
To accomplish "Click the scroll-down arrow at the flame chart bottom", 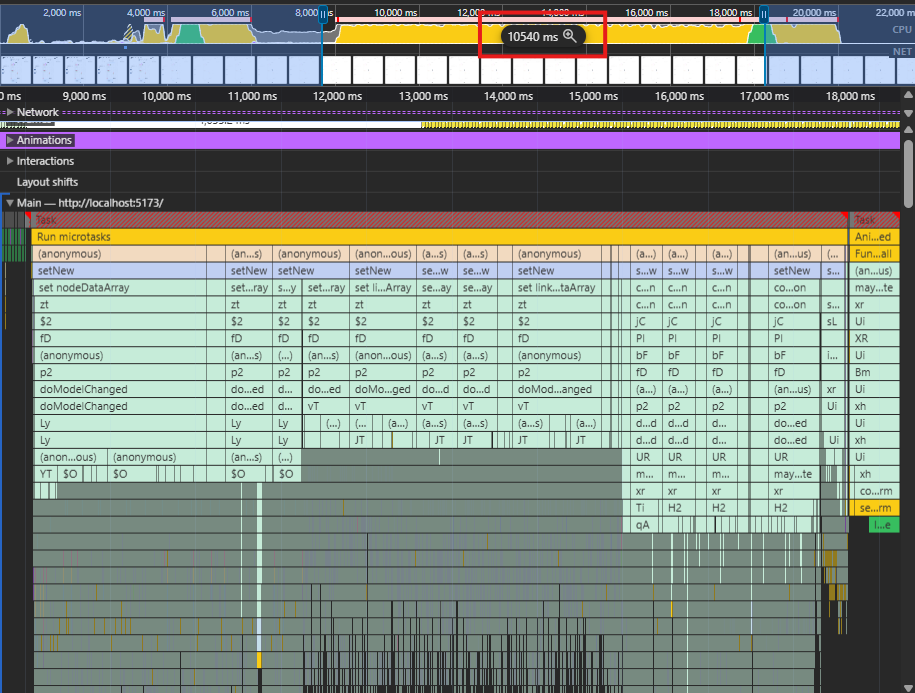I will coord(908,688).
